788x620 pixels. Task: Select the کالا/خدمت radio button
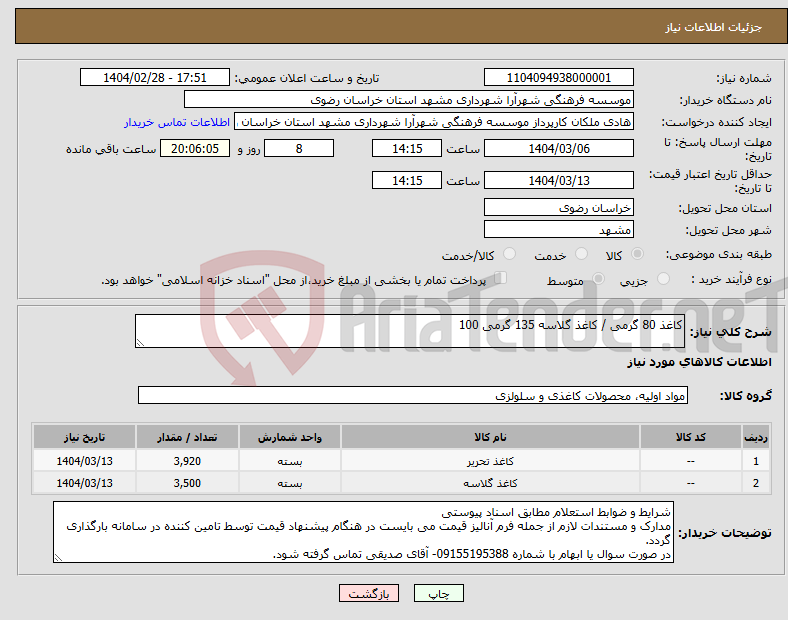[510, 254]
